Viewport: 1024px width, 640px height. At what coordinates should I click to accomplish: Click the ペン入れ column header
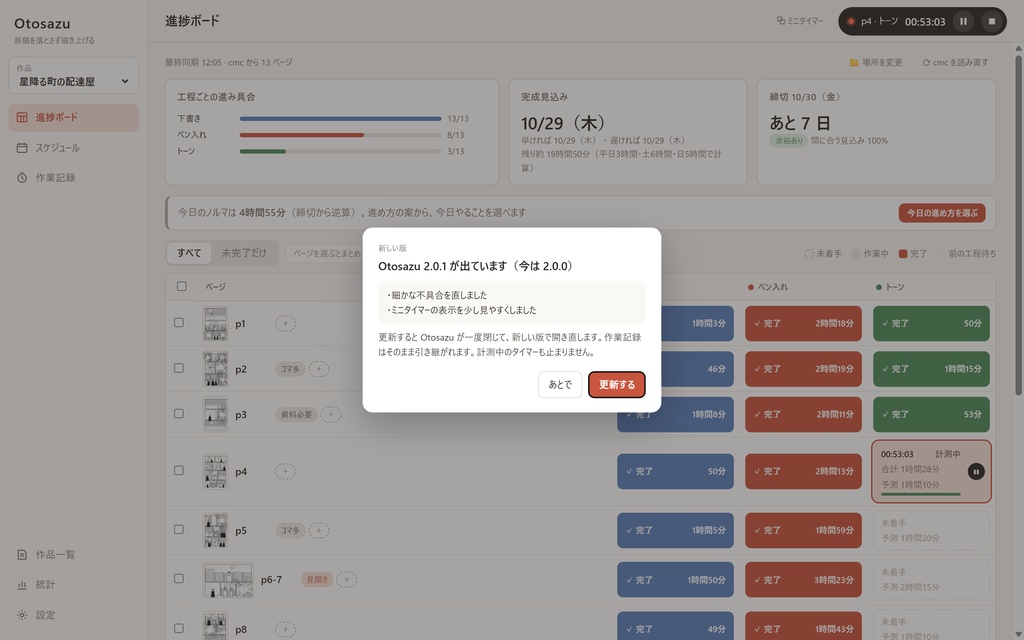click(x=768, y=287)
